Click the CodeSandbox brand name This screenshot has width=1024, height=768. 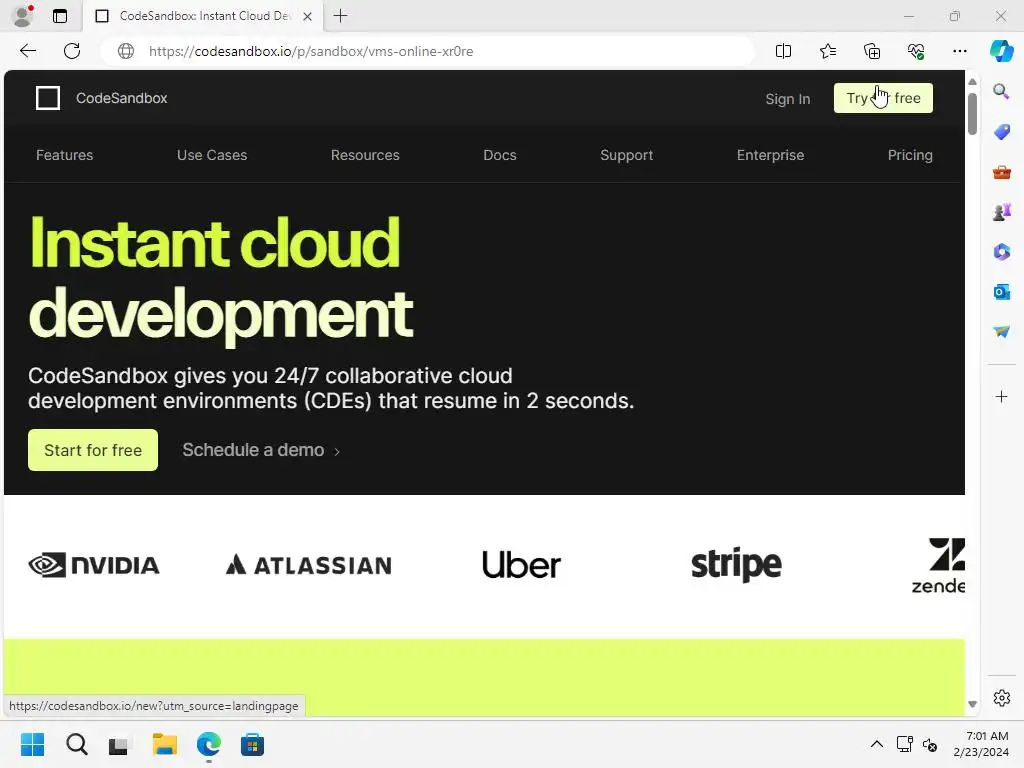[121, 98]
